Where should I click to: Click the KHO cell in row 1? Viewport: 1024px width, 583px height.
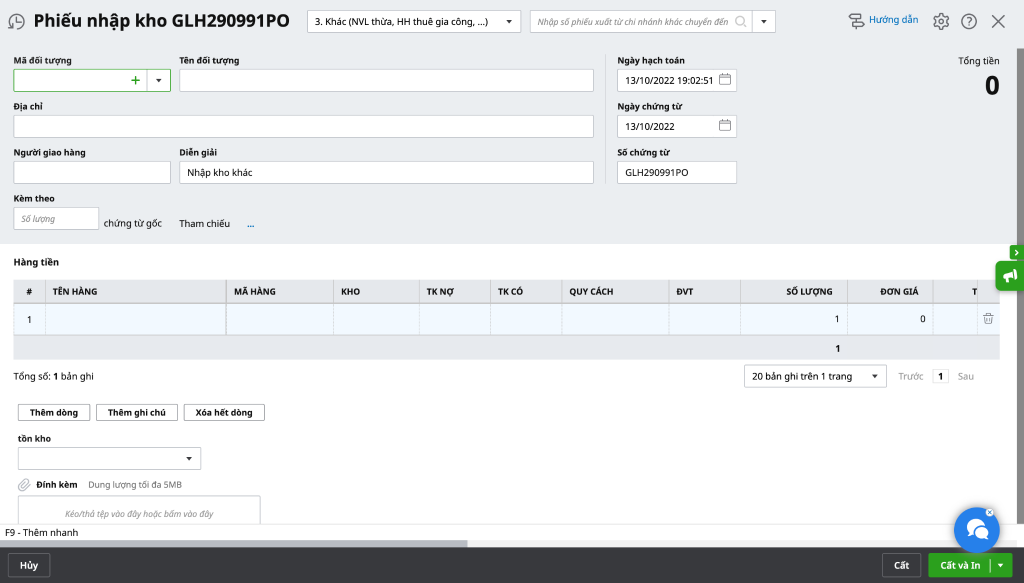coord(377,319)
